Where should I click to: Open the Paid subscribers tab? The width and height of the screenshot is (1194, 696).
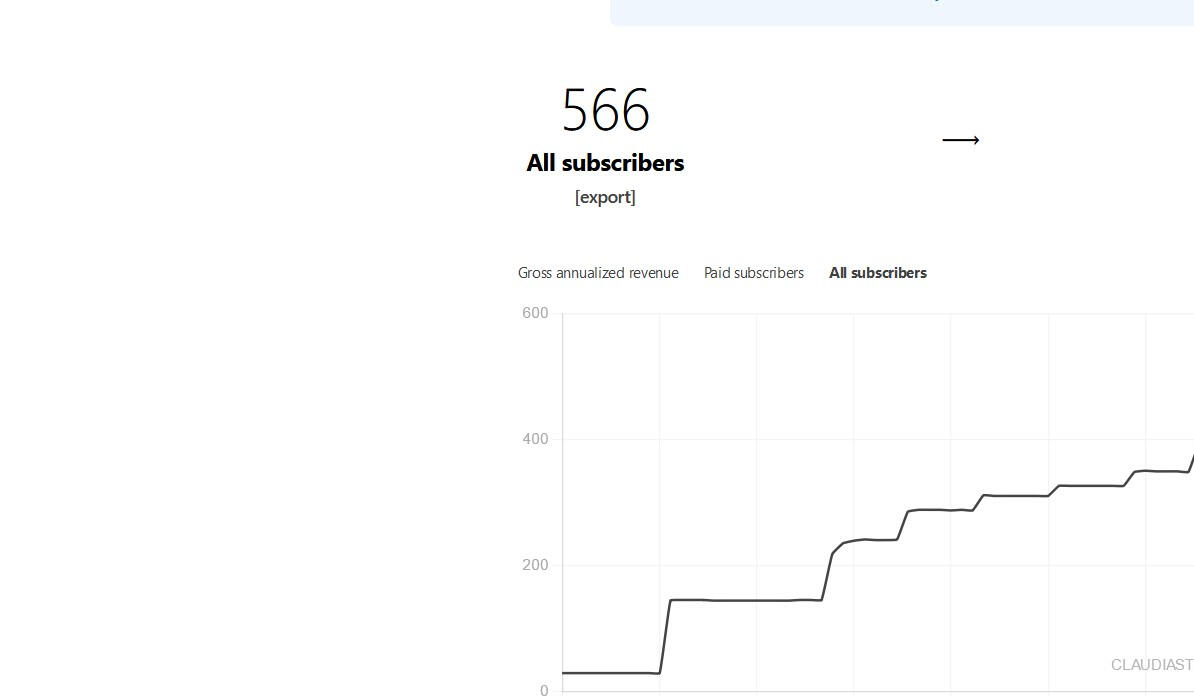click(x=754, y=273)
